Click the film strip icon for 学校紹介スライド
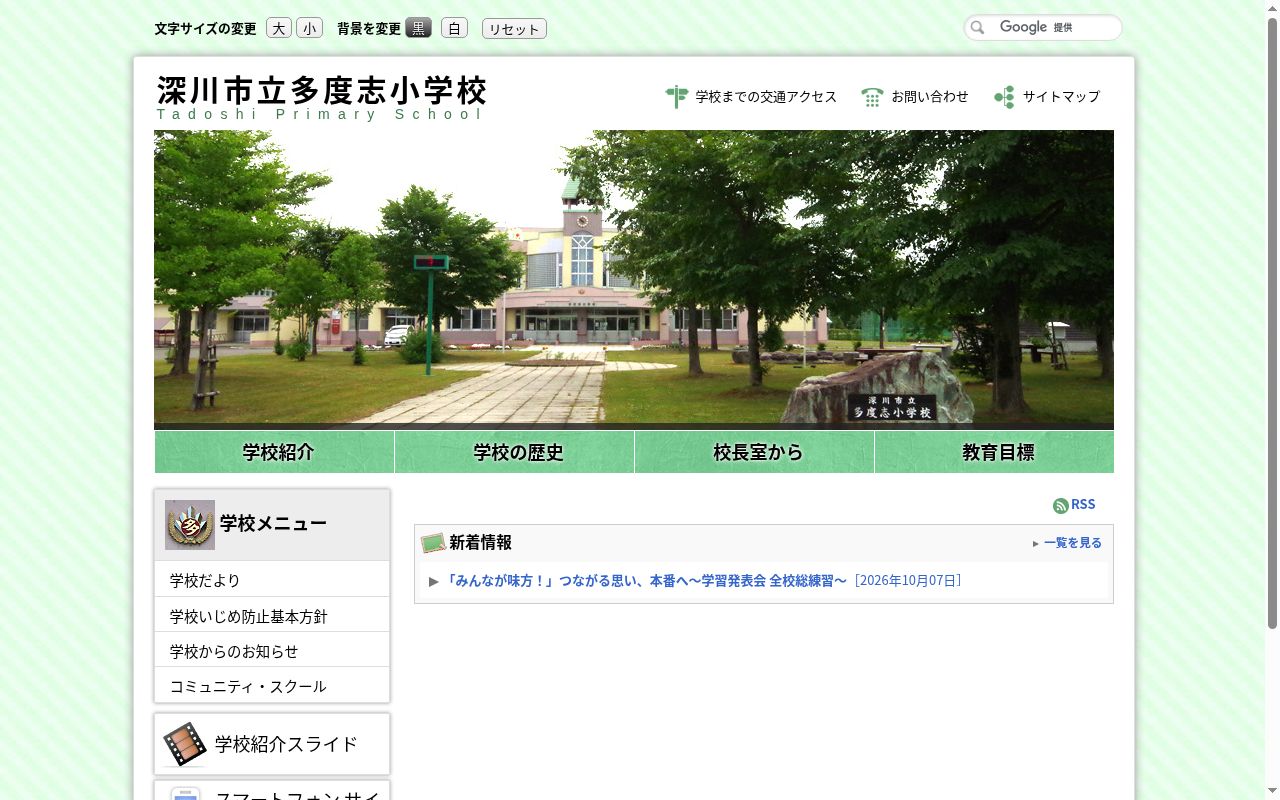The image size is (1280, 800). pyautogui.click(x=185, y=744)
